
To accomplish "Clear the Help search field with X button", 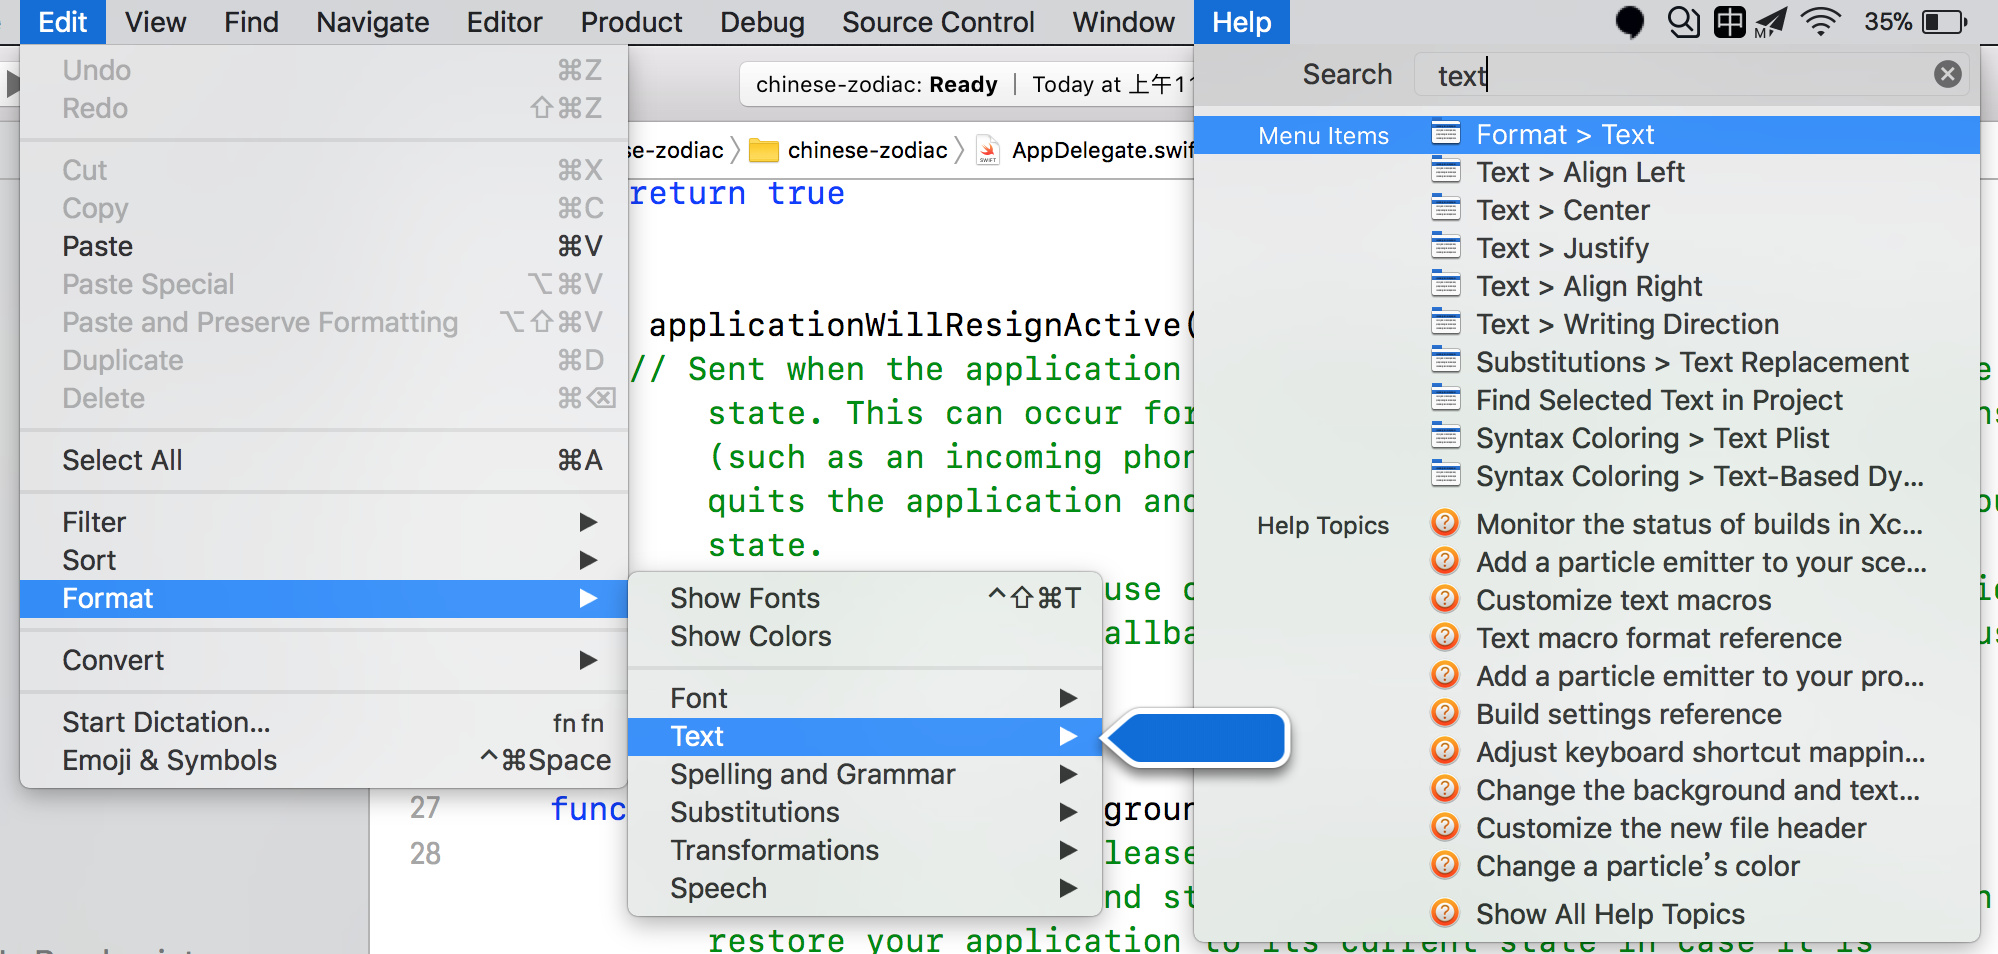I will (1947, 74).
